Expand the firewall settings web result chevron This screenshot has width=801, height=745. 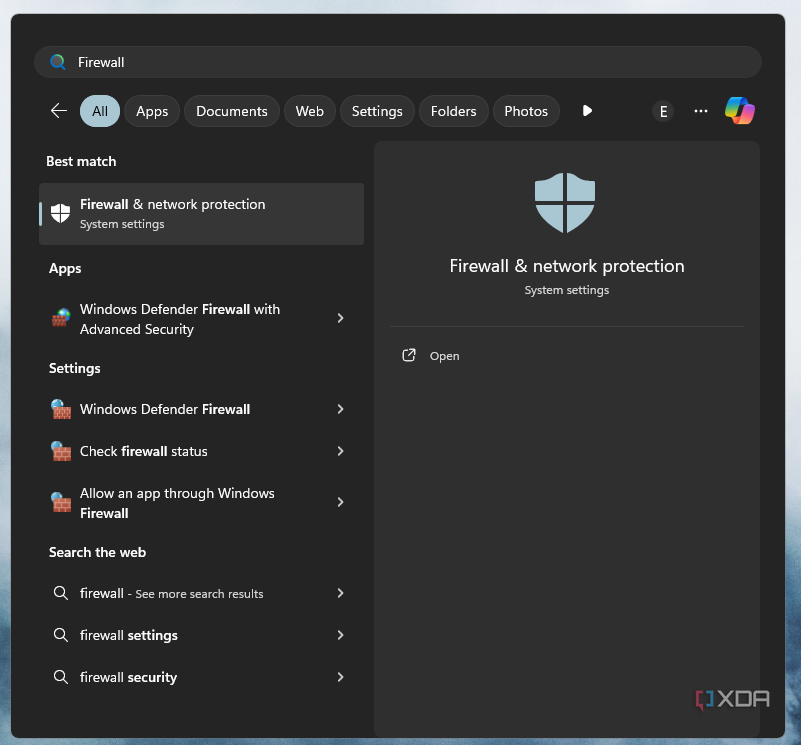(x=340, y=635)
